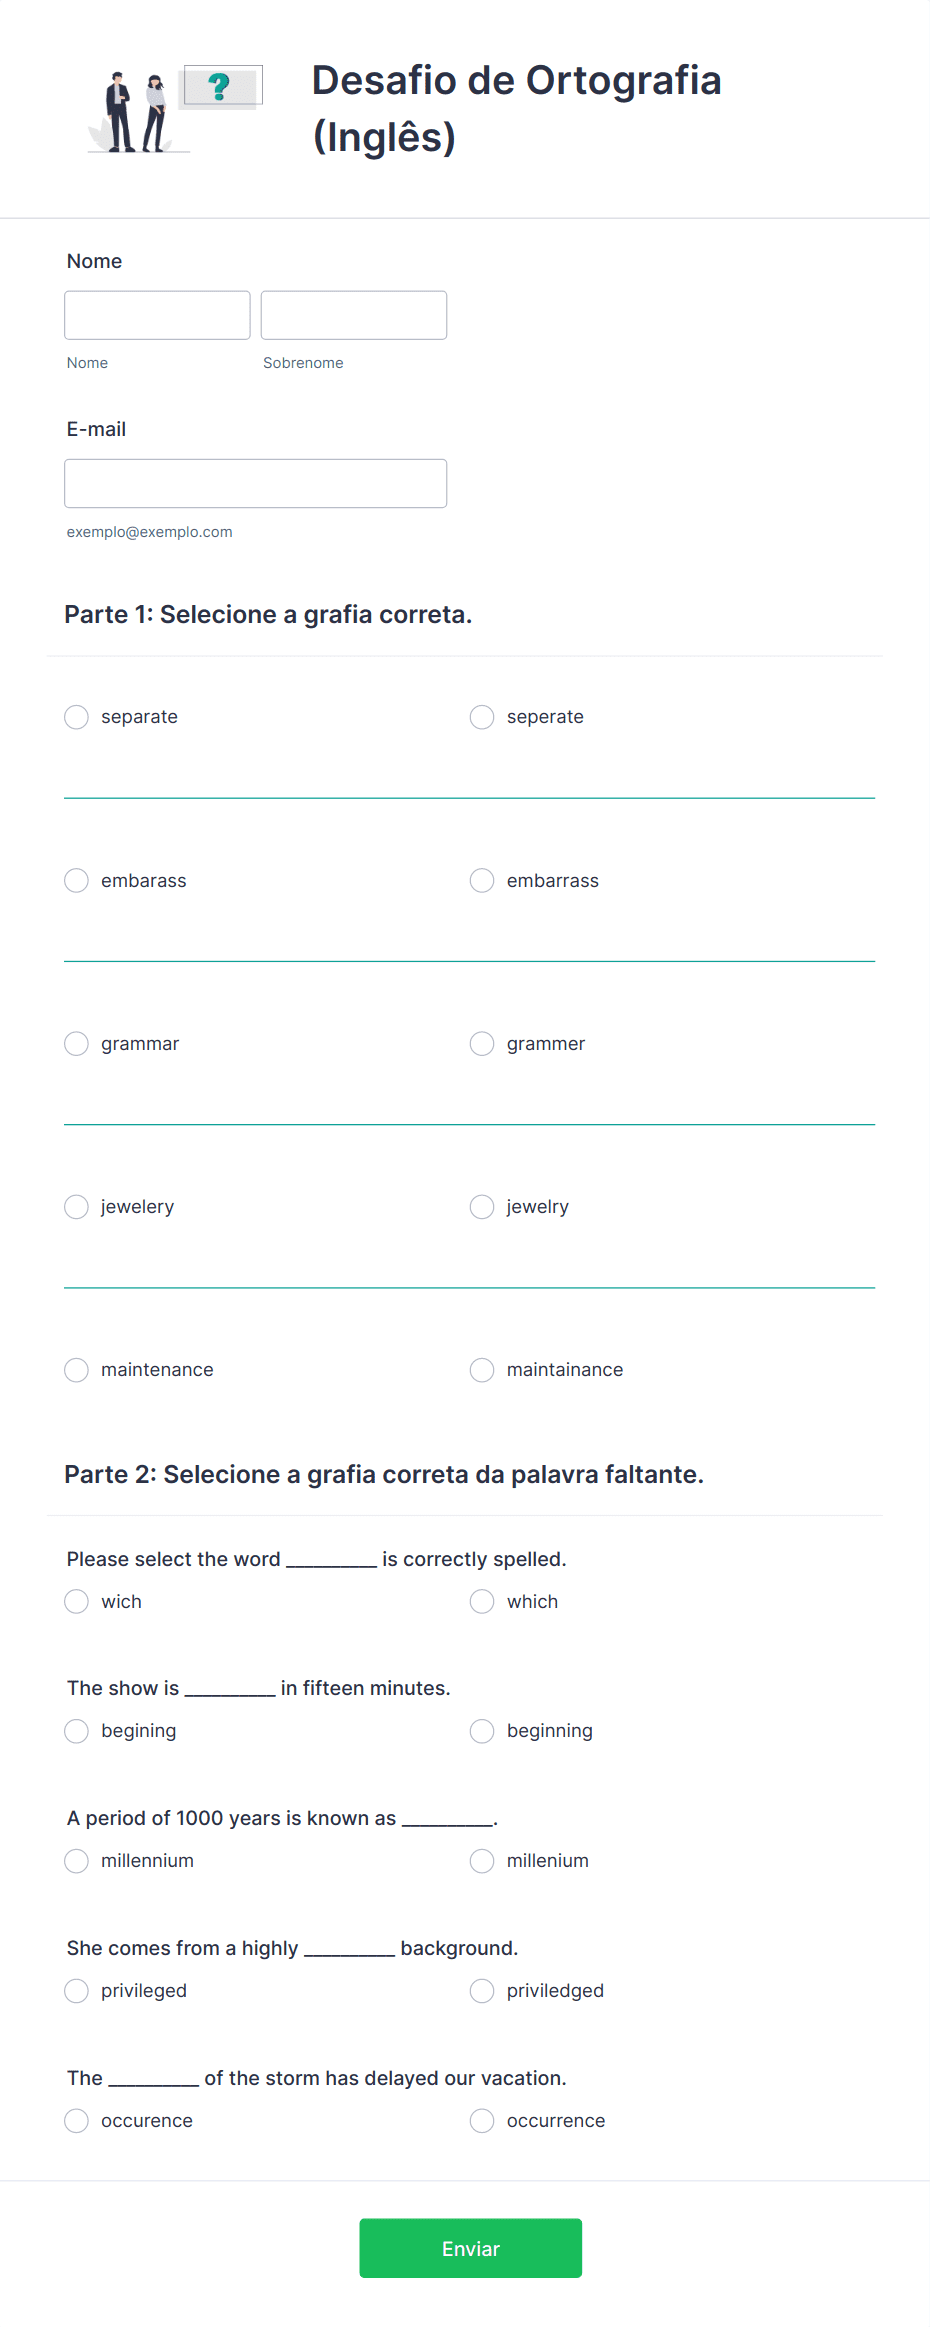Click the E-mail input field

255,484
